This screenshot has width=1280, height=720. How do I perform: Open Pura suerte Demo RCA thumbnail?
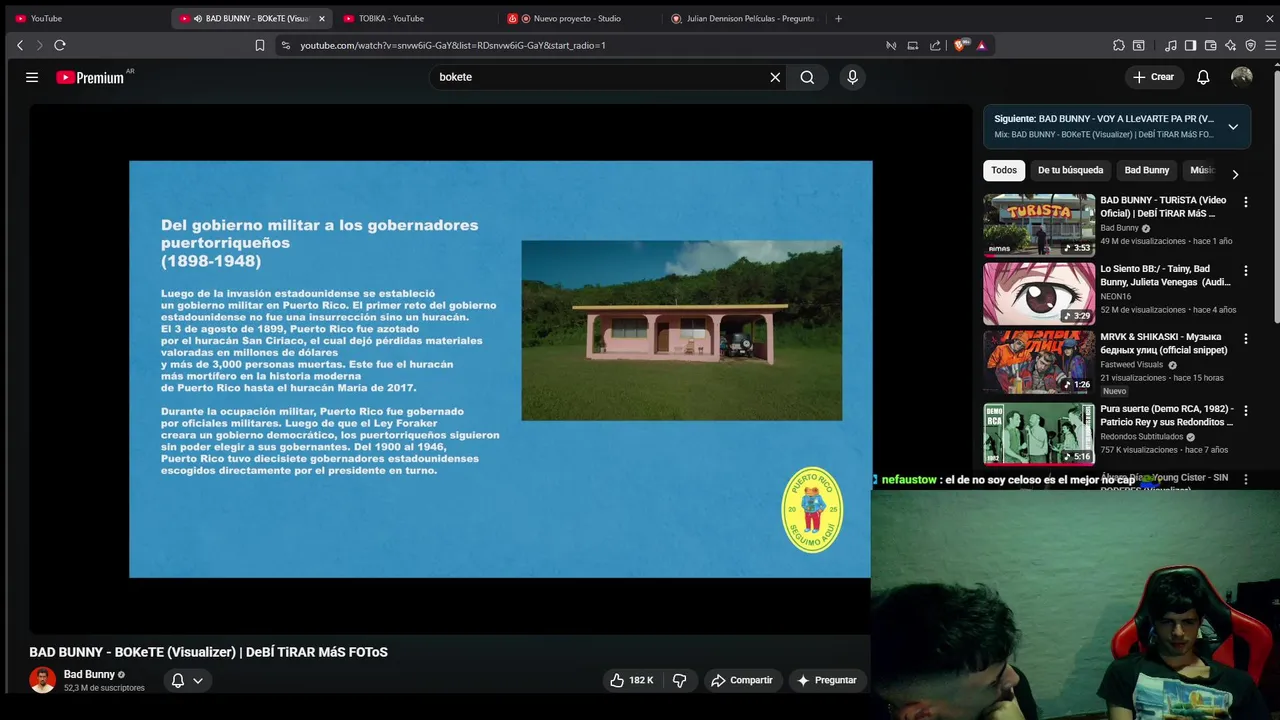(1039, 433)
